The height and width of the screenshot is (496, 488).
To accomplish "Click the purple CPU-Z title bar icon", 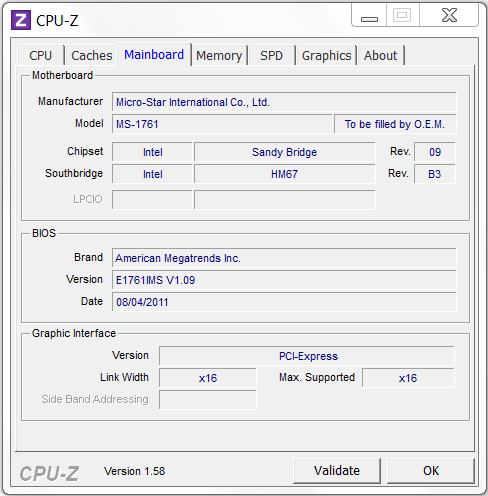I will [21, 20].
